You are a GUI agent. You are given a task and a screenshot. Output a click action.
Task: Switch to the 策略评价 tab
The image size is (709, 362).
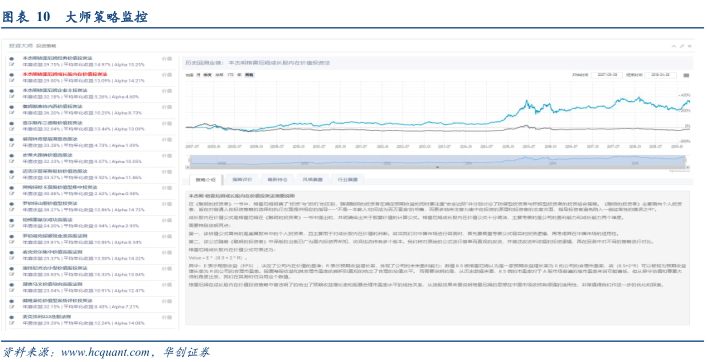click(242, 180)
